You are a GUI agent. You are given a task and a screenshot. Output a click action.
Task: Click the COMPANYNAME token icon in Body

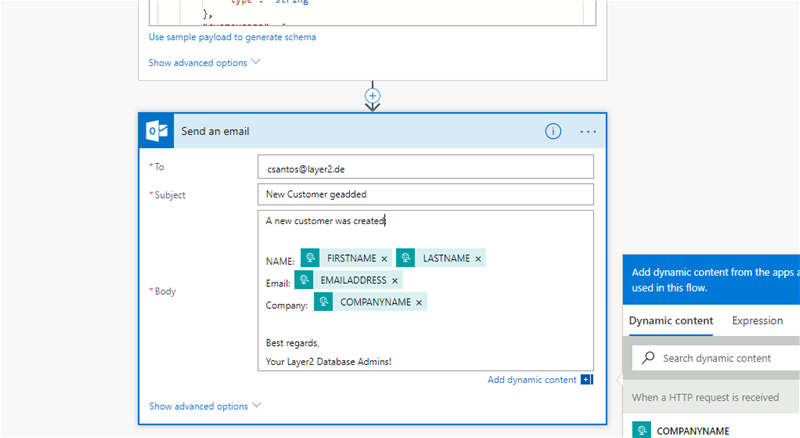324,302
